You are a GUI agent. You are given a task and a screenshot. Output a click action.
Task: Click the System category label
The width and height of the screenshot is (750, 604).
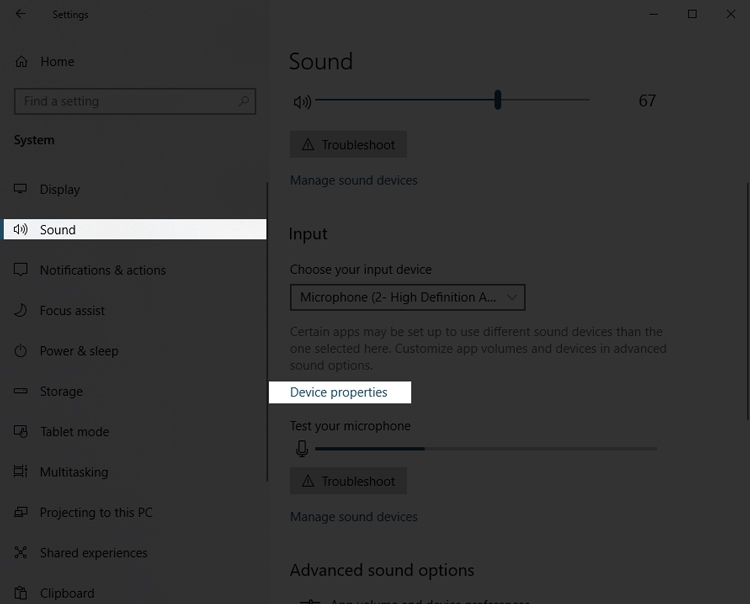point(34,140)
